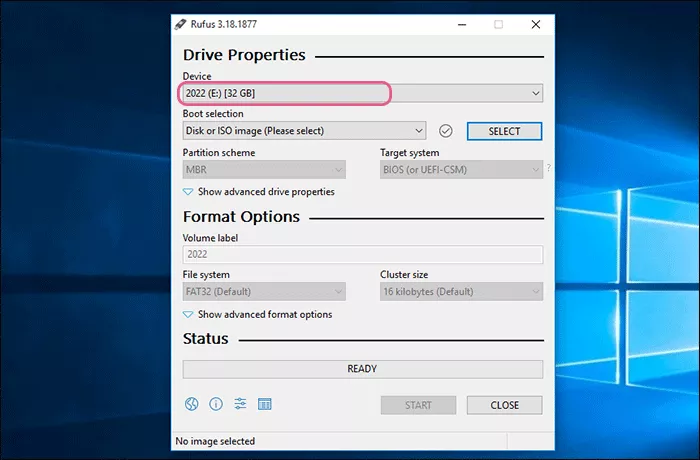The width and height of the screenshot is (700, 460).
Task: Click the 'Status' section heading
Action: (x=205, y=339)
